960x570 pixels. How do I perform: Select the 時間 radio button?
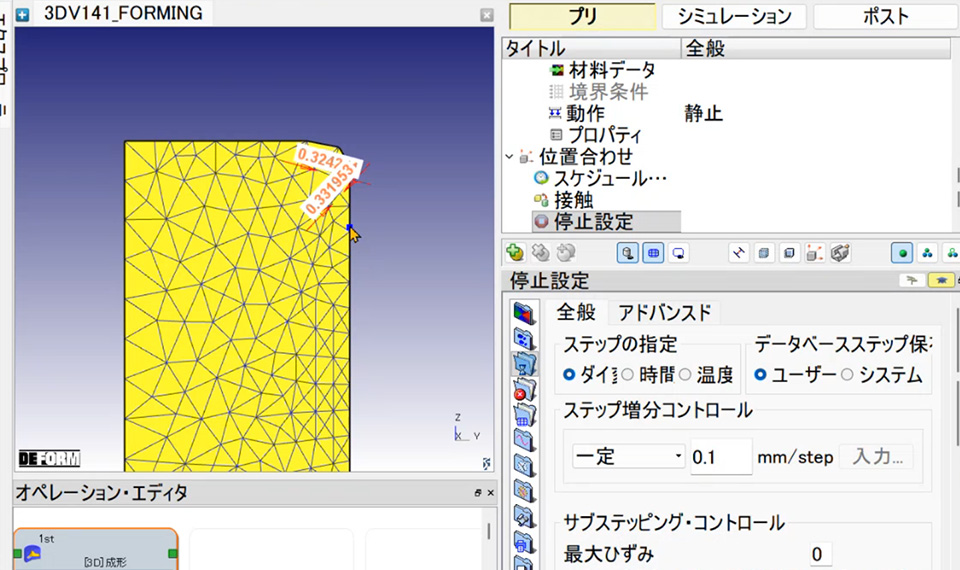point(628,374)
